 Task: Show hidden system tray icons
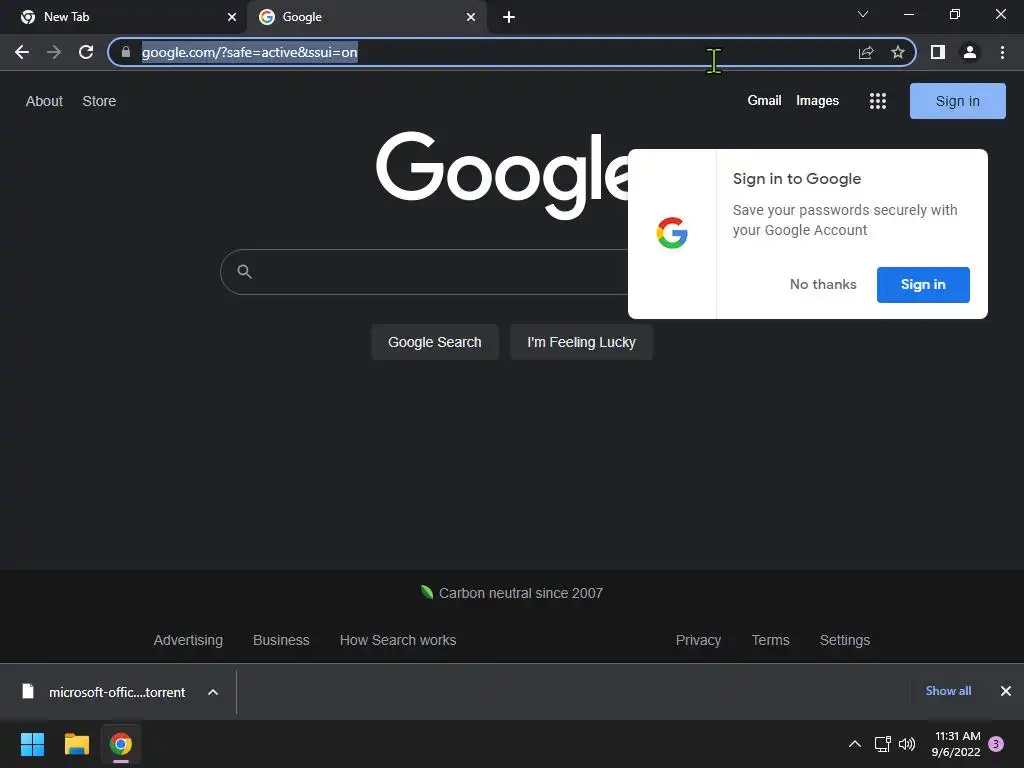(x=854, y=744)
